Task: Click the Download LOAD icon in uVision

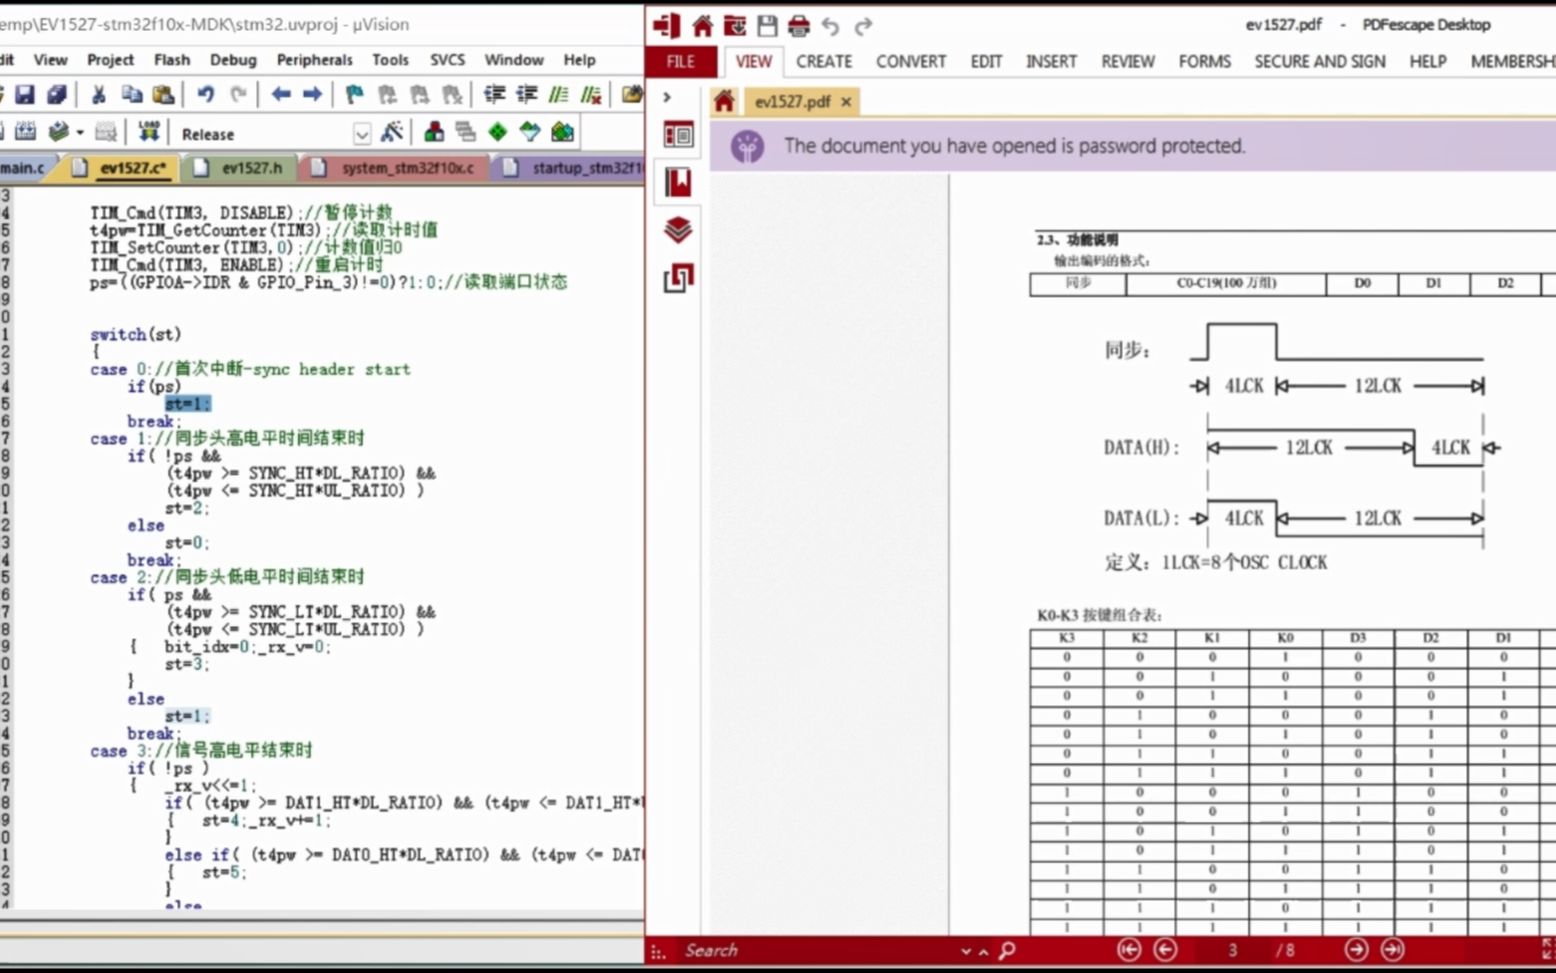Action: (149, 132)
